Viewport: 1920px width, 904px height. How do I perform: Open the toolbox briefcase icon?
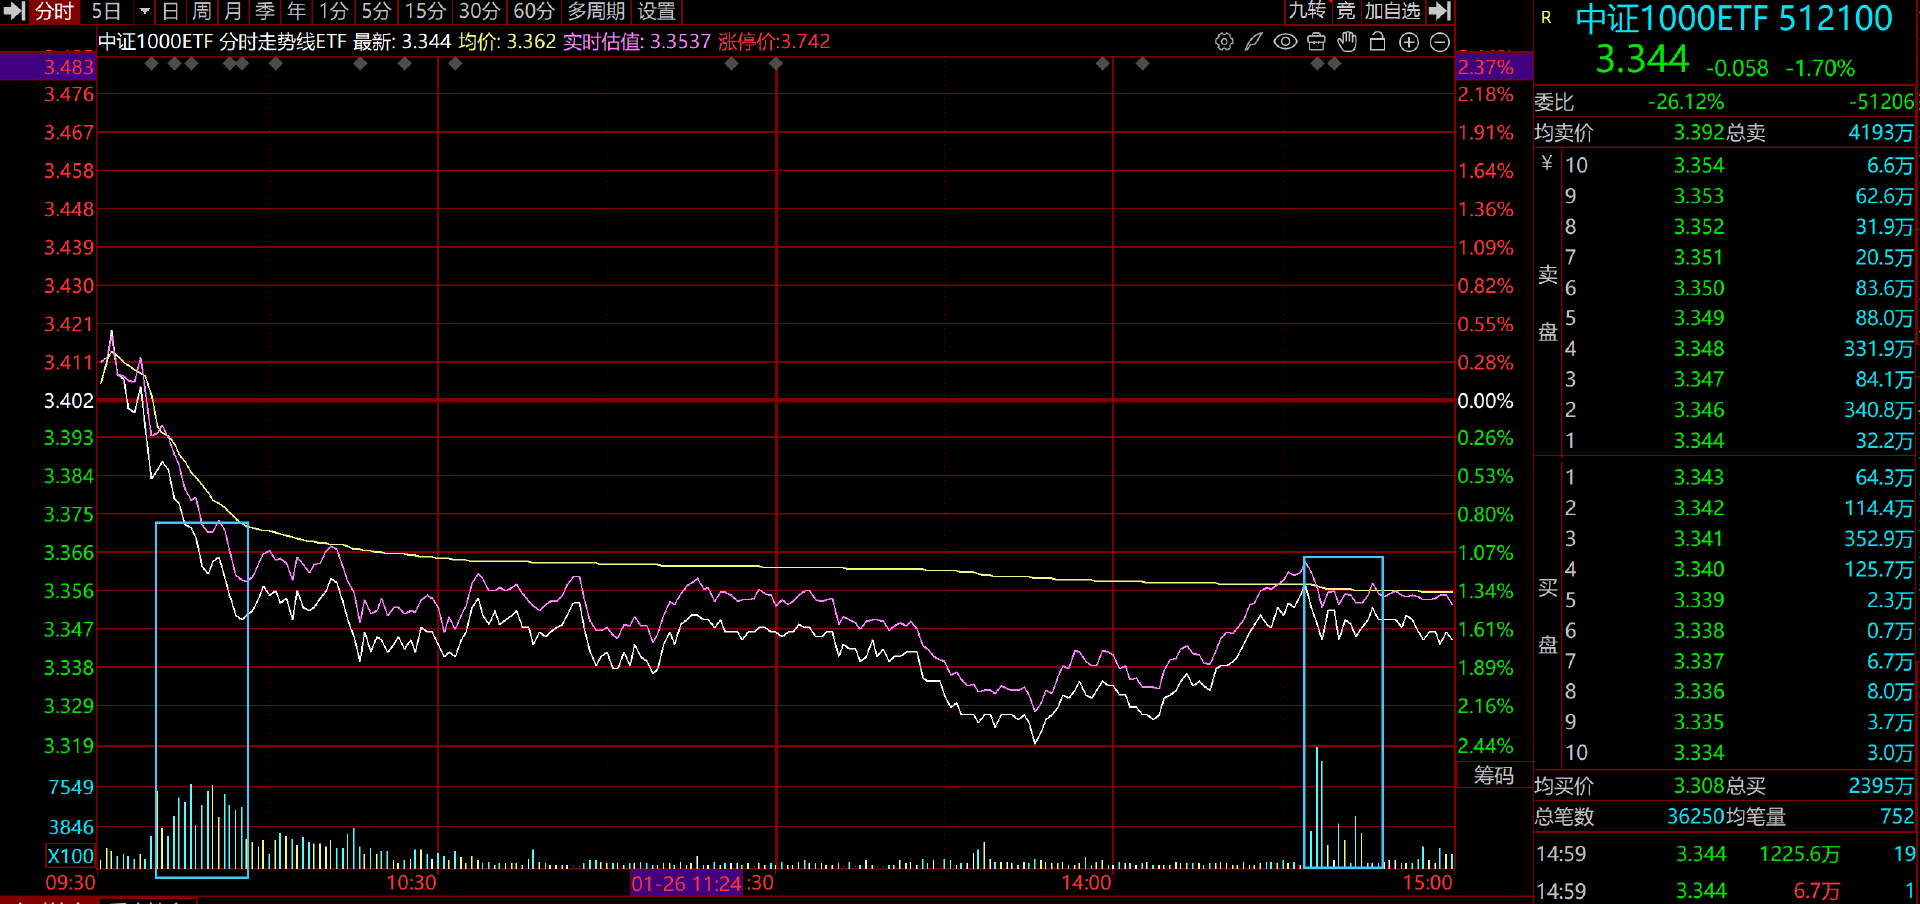pos(1316,42)
